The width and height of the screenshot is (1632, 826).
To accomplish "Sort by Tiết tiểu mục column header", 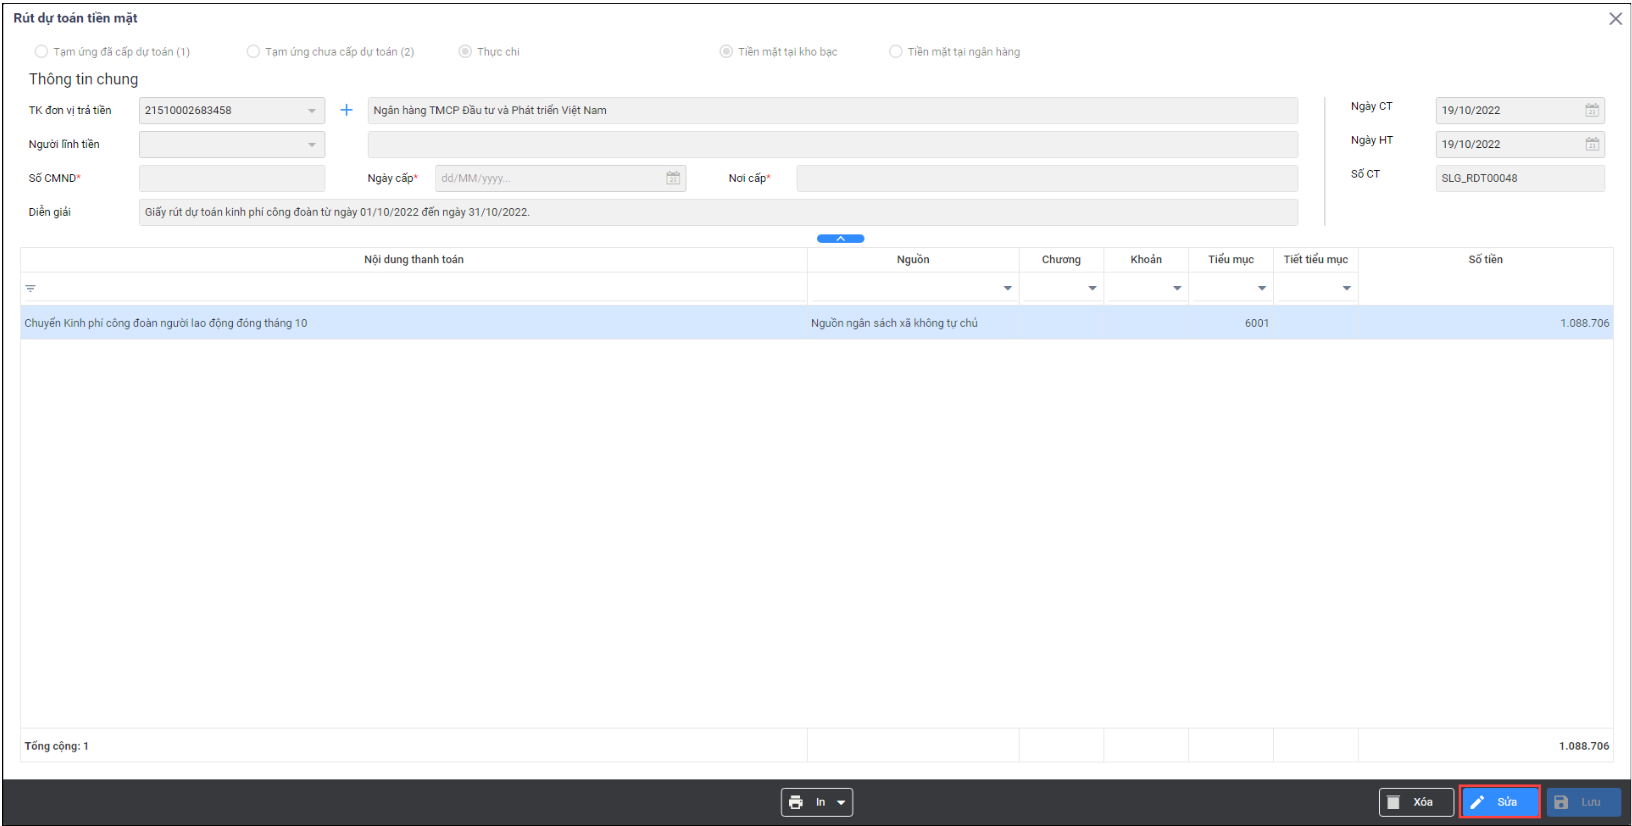I will click(x=1316, y=260).
